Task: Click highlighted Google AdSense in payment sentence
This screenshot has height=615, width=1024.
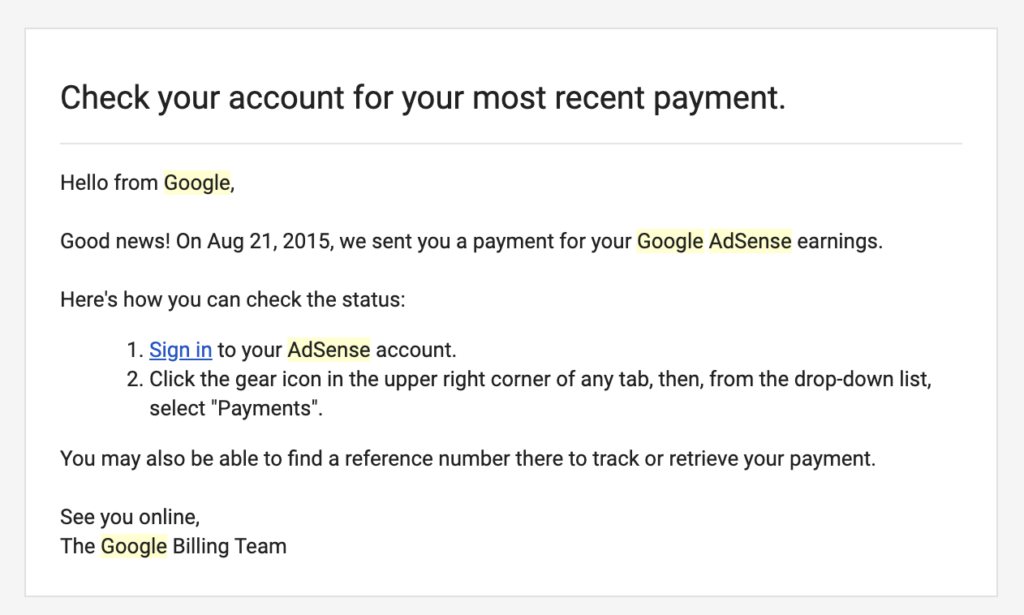Action: (714, 242)
